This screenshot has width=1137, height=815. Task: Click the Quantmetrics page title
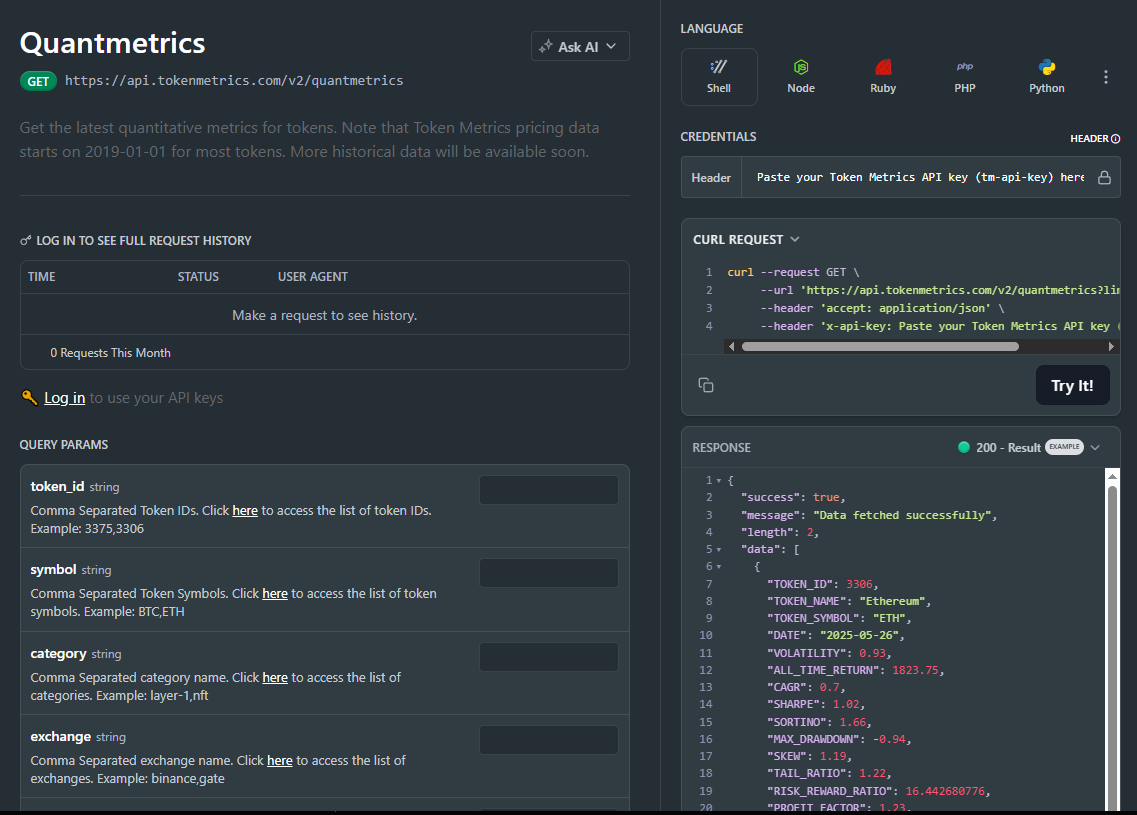(112, 43)
